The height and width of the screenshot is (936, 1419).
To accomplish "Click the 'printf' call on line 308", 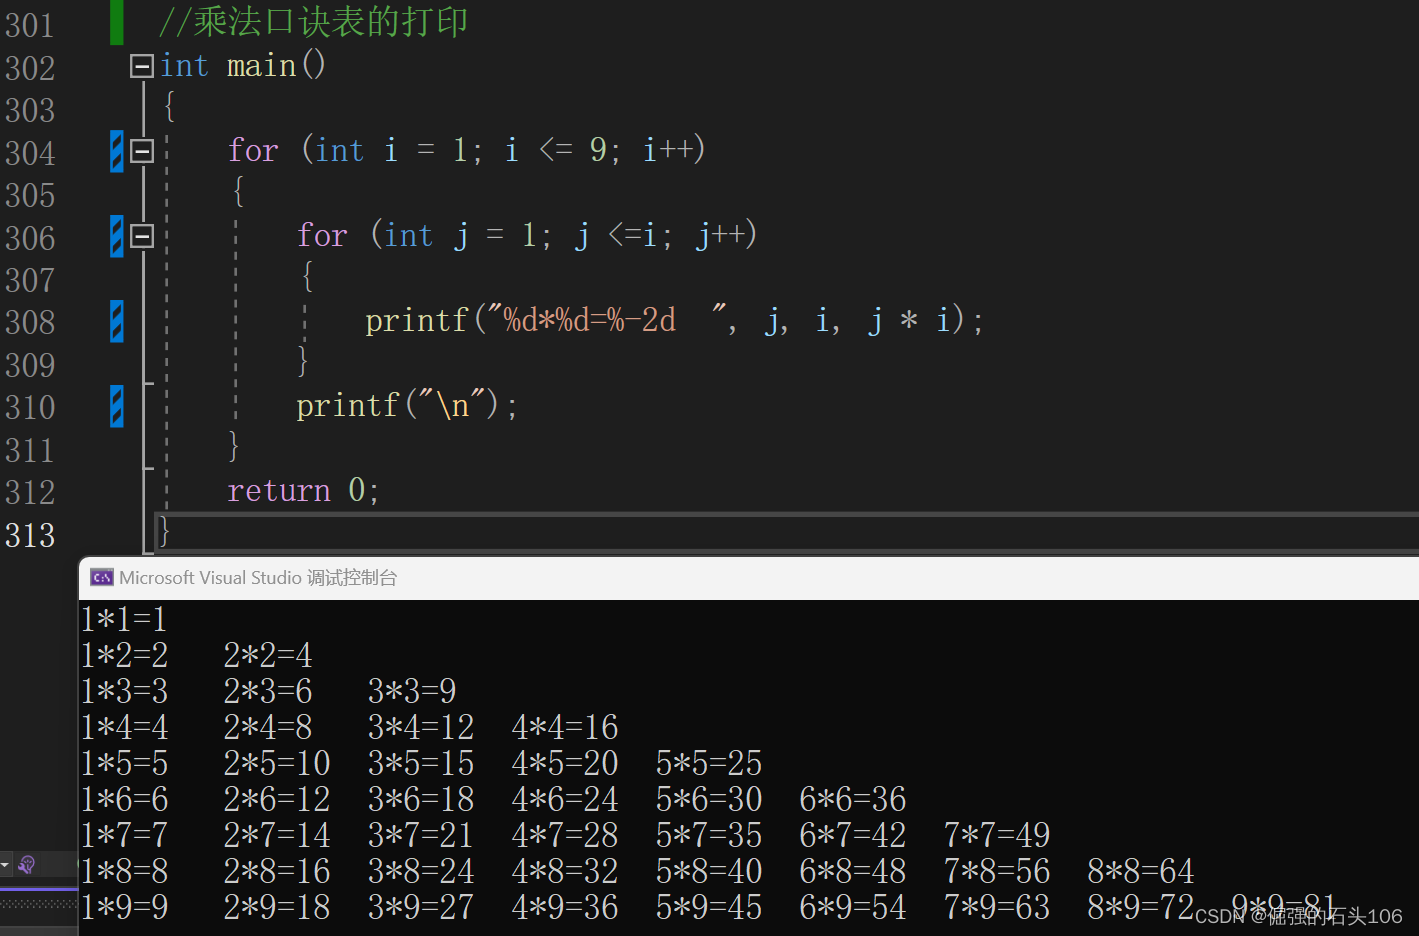I will (417, 320).
